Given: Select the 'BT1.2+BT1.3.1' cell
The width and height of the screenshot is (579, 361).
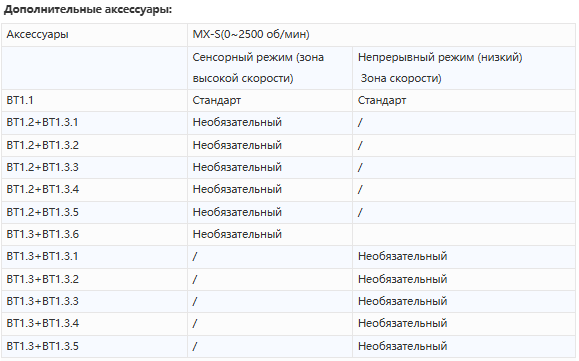Looking at the screenshot, I should (94, 123).
